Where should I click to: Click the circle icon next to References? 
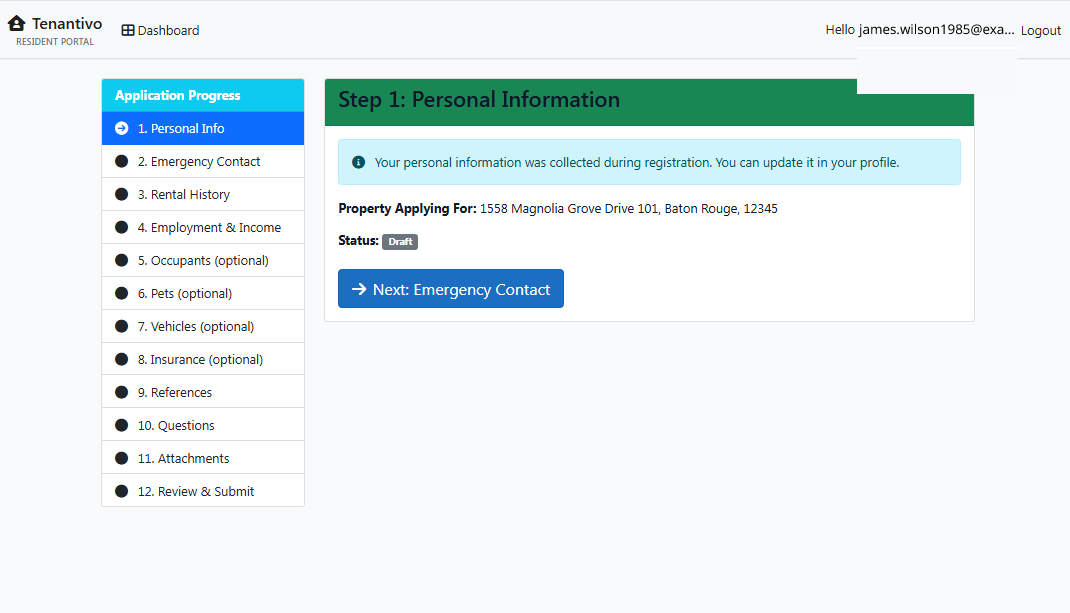tap(121, 392)
